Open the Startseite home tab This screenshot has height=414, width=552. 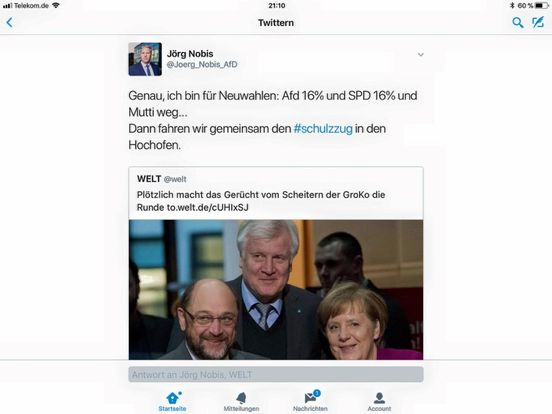click(172, 401)
